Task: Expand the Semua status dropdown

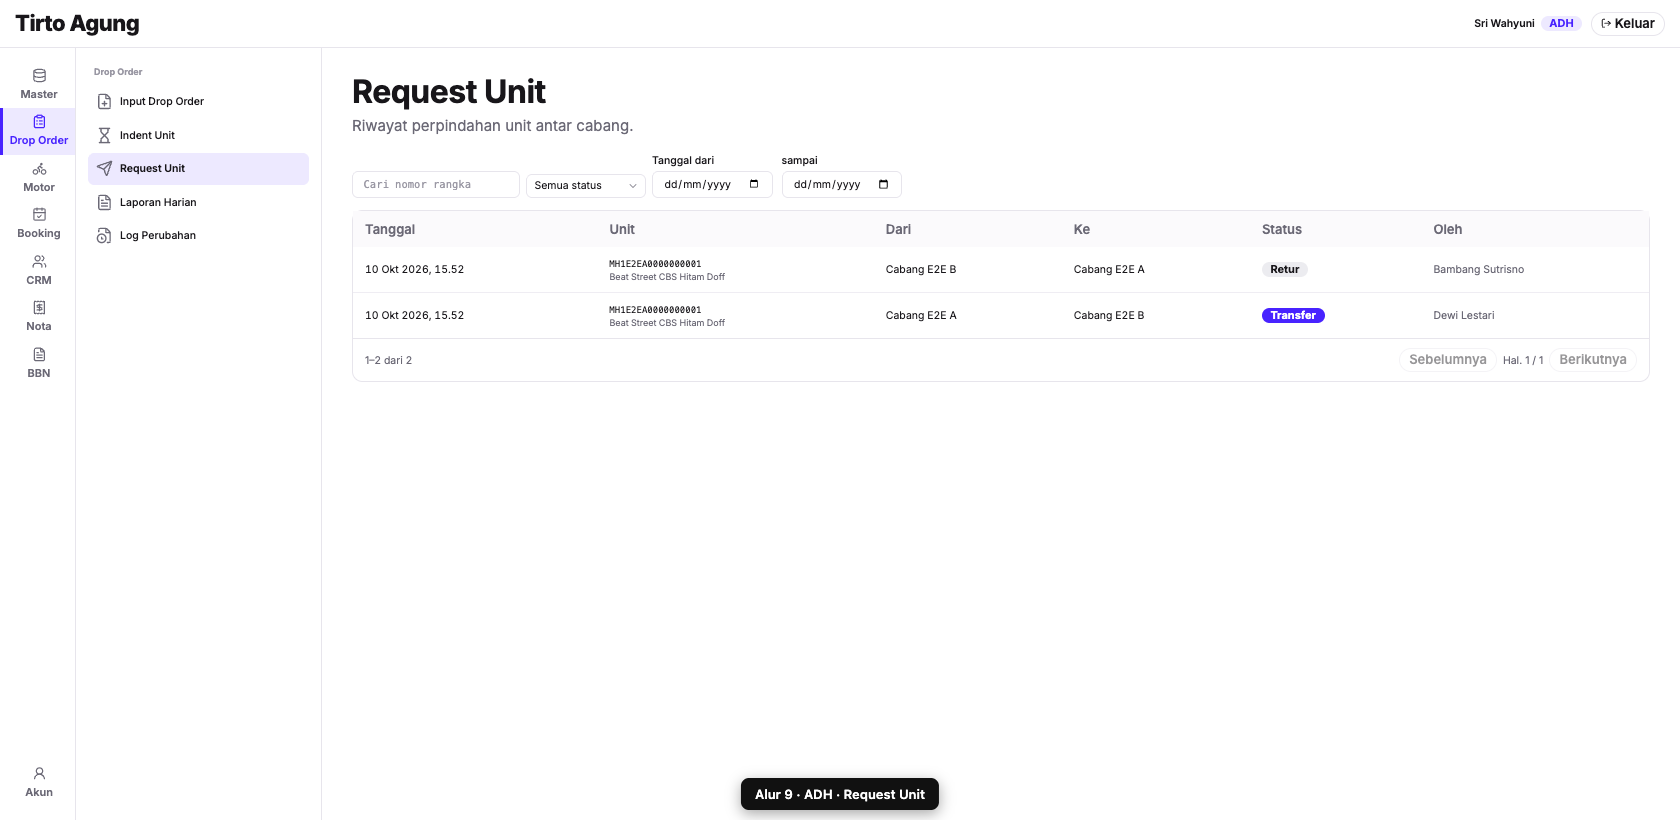Action: coord(585,185)
